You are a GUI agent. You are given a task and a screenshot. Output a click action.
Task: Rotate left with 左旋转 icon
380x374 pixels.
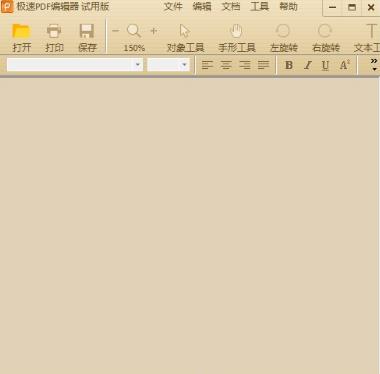pos(283,31)
